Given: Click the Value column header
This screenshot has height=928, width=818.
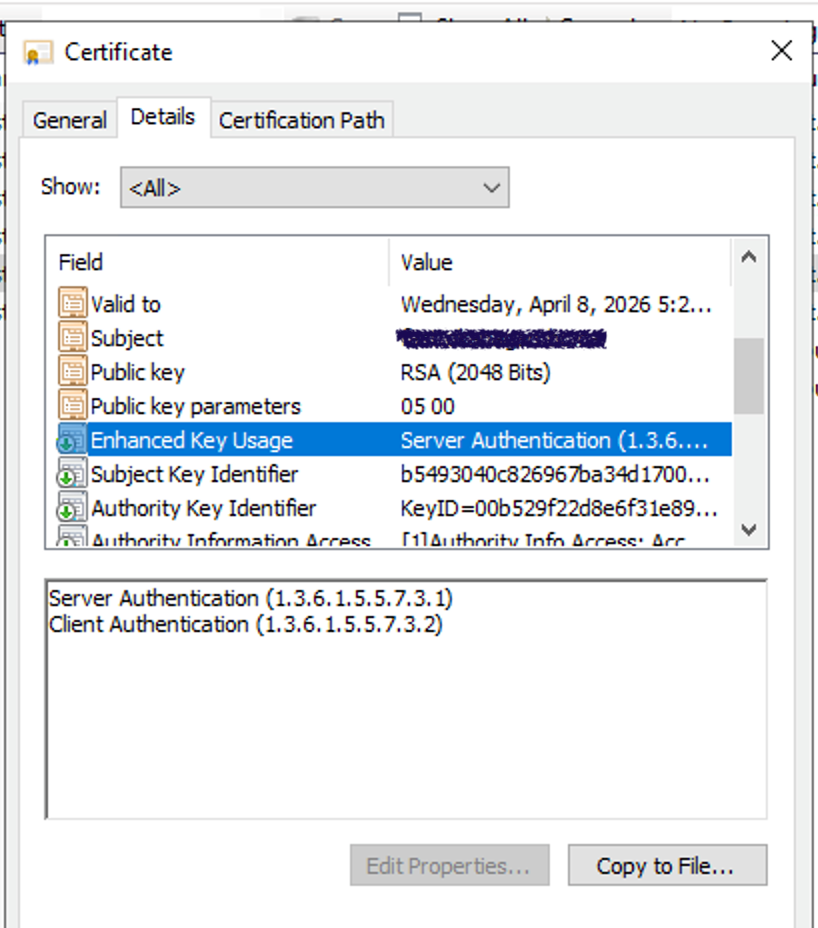Looking at the screenshot, I should 427,262.
